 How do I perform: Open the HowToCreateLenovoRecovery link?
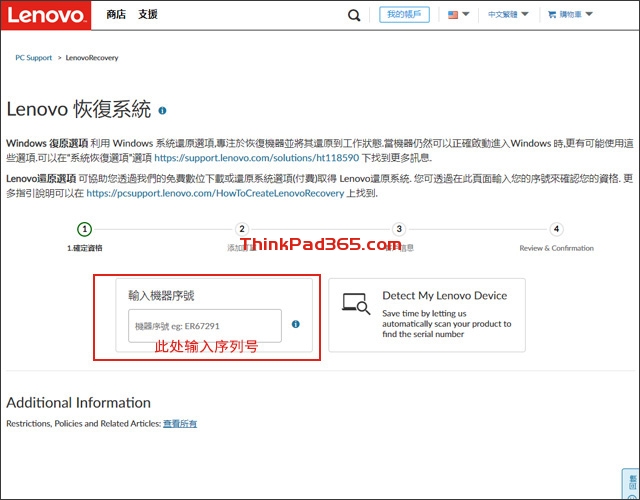click(215, 193)
